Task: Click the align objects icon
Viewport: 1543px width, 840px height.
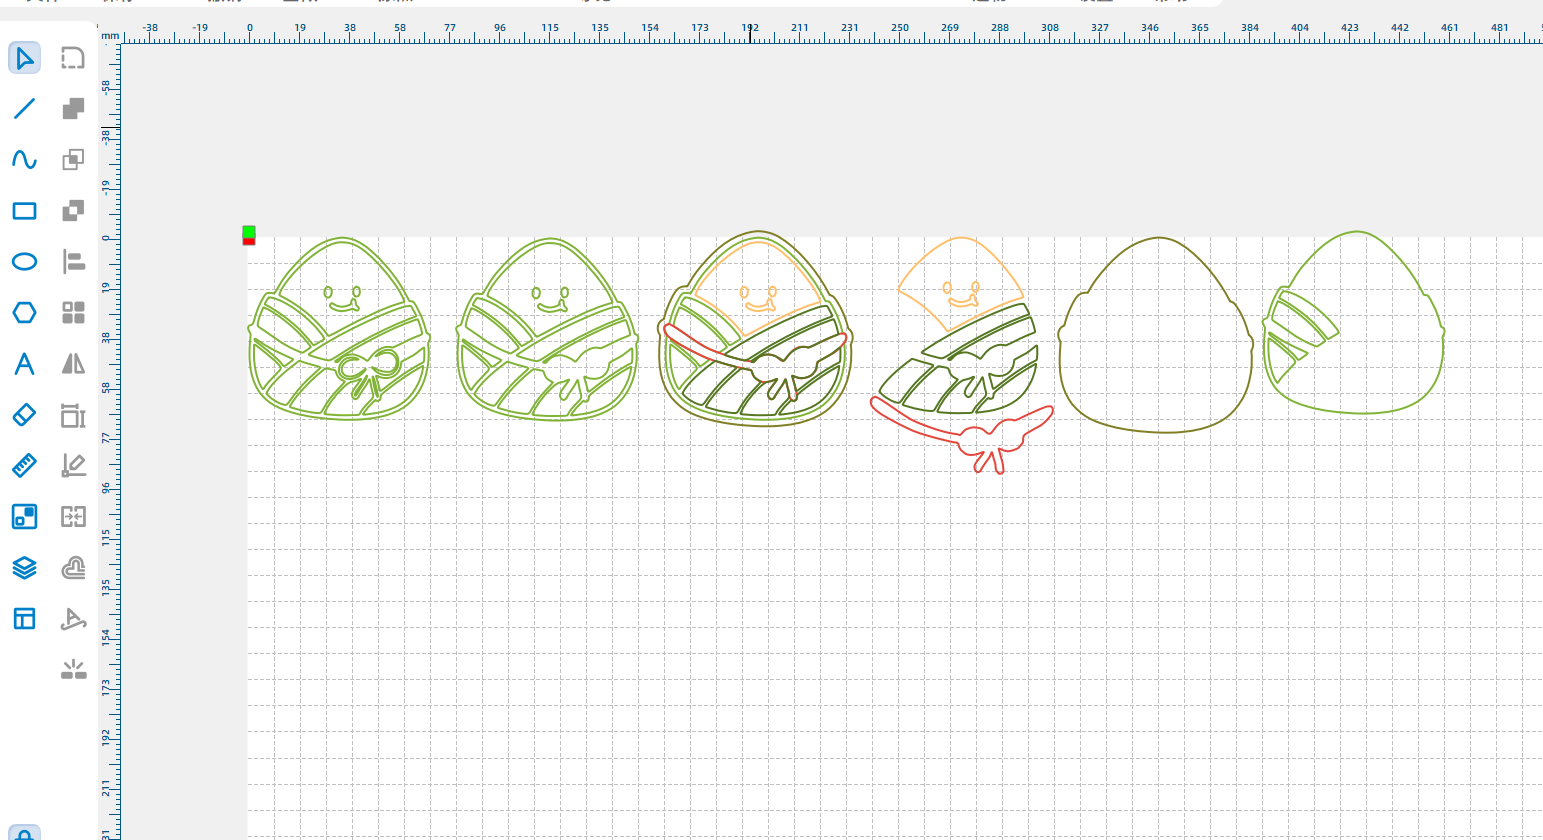Action: tap(73, 261)
